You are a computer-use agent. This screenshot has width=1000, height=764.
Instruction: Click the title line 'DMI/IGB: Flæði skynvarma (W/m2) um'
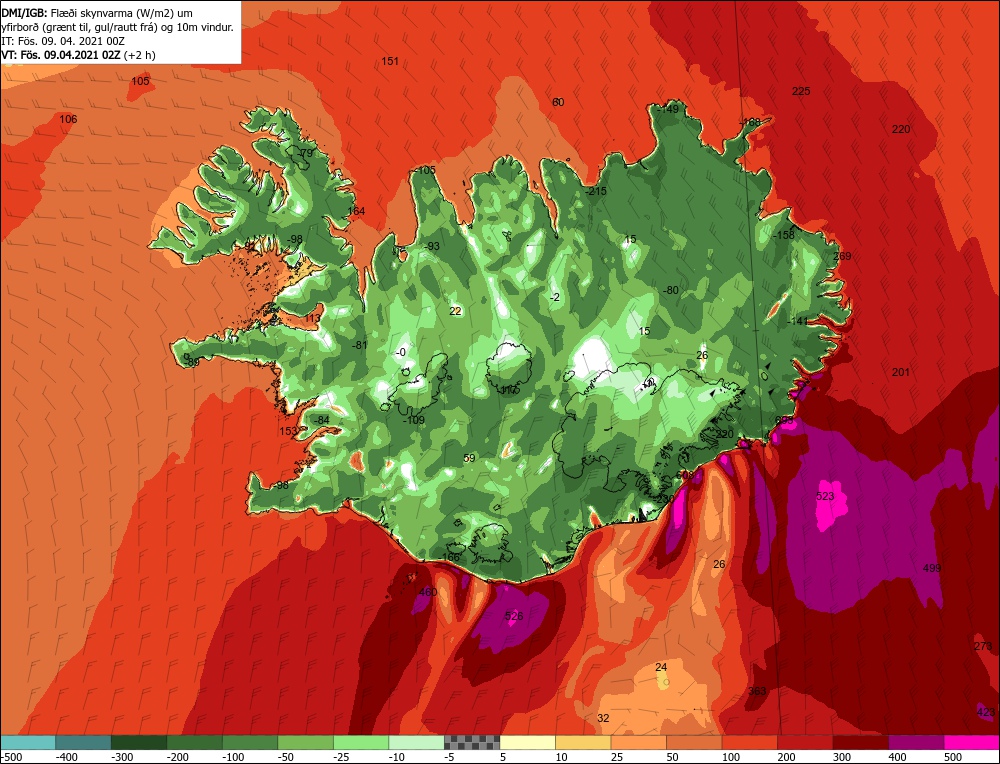point(97,13)
